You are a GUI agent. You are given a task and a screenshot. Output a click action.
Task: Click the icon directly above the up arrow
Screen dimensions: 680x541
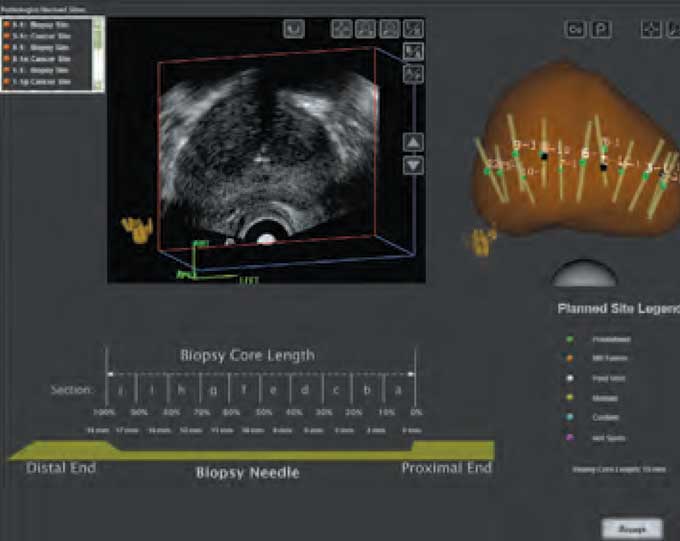pos(413,74)
